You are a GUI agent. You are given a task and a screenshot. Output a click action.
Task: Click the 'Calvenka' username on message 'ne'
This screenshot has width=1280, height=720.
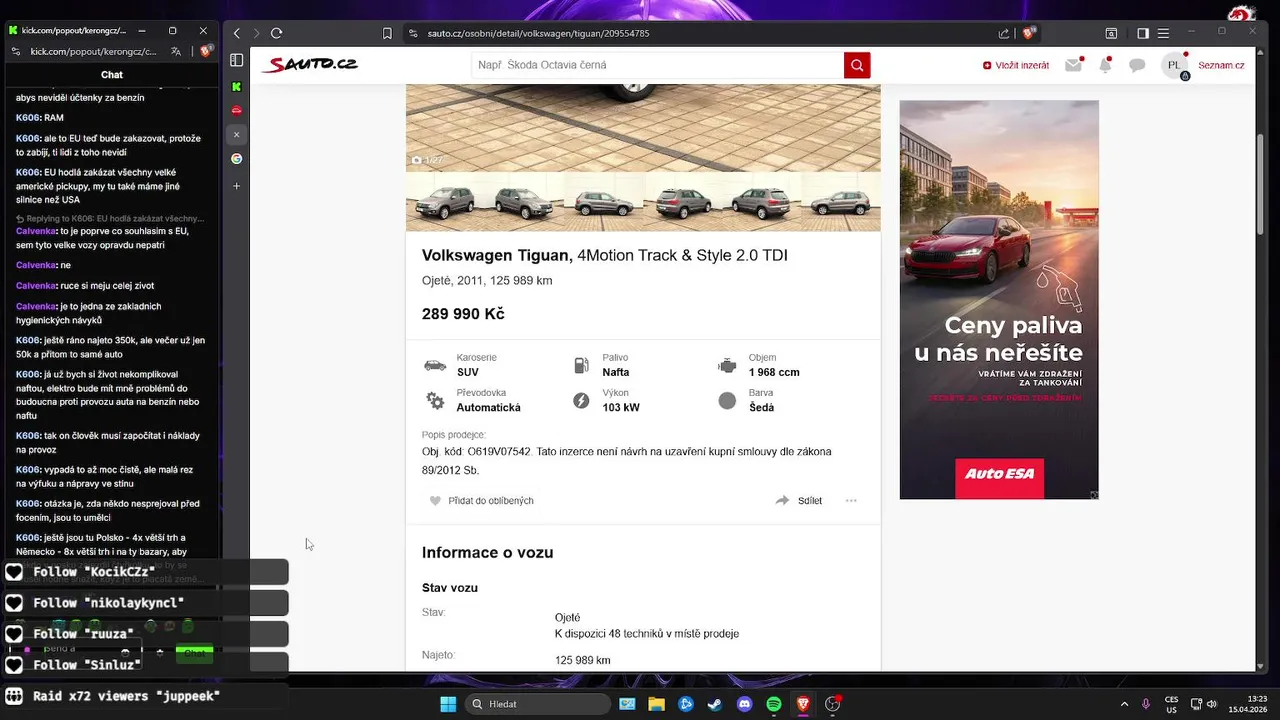[x=36, y=265]
